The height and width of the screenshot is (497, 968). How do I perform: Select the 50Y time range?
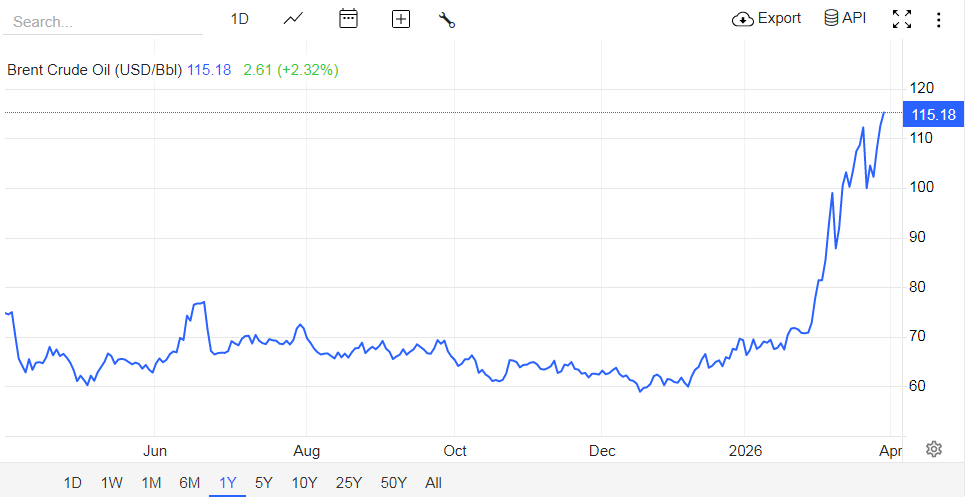(394, 482)
